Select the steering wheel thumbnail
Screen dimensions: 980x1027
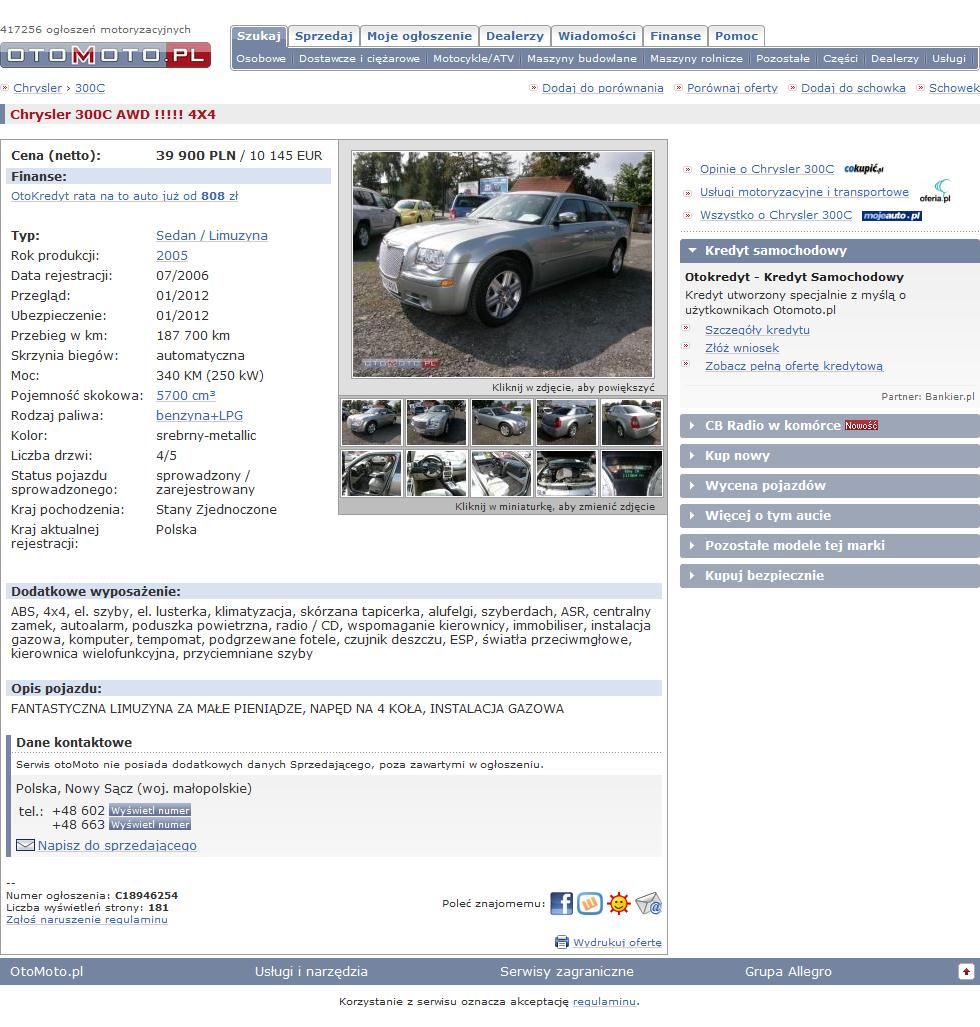coord(436,474)
